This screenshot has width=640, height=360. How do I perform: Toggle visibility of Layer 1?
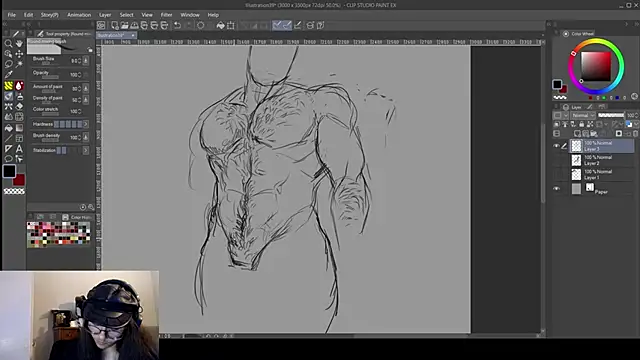click(556, 174)
